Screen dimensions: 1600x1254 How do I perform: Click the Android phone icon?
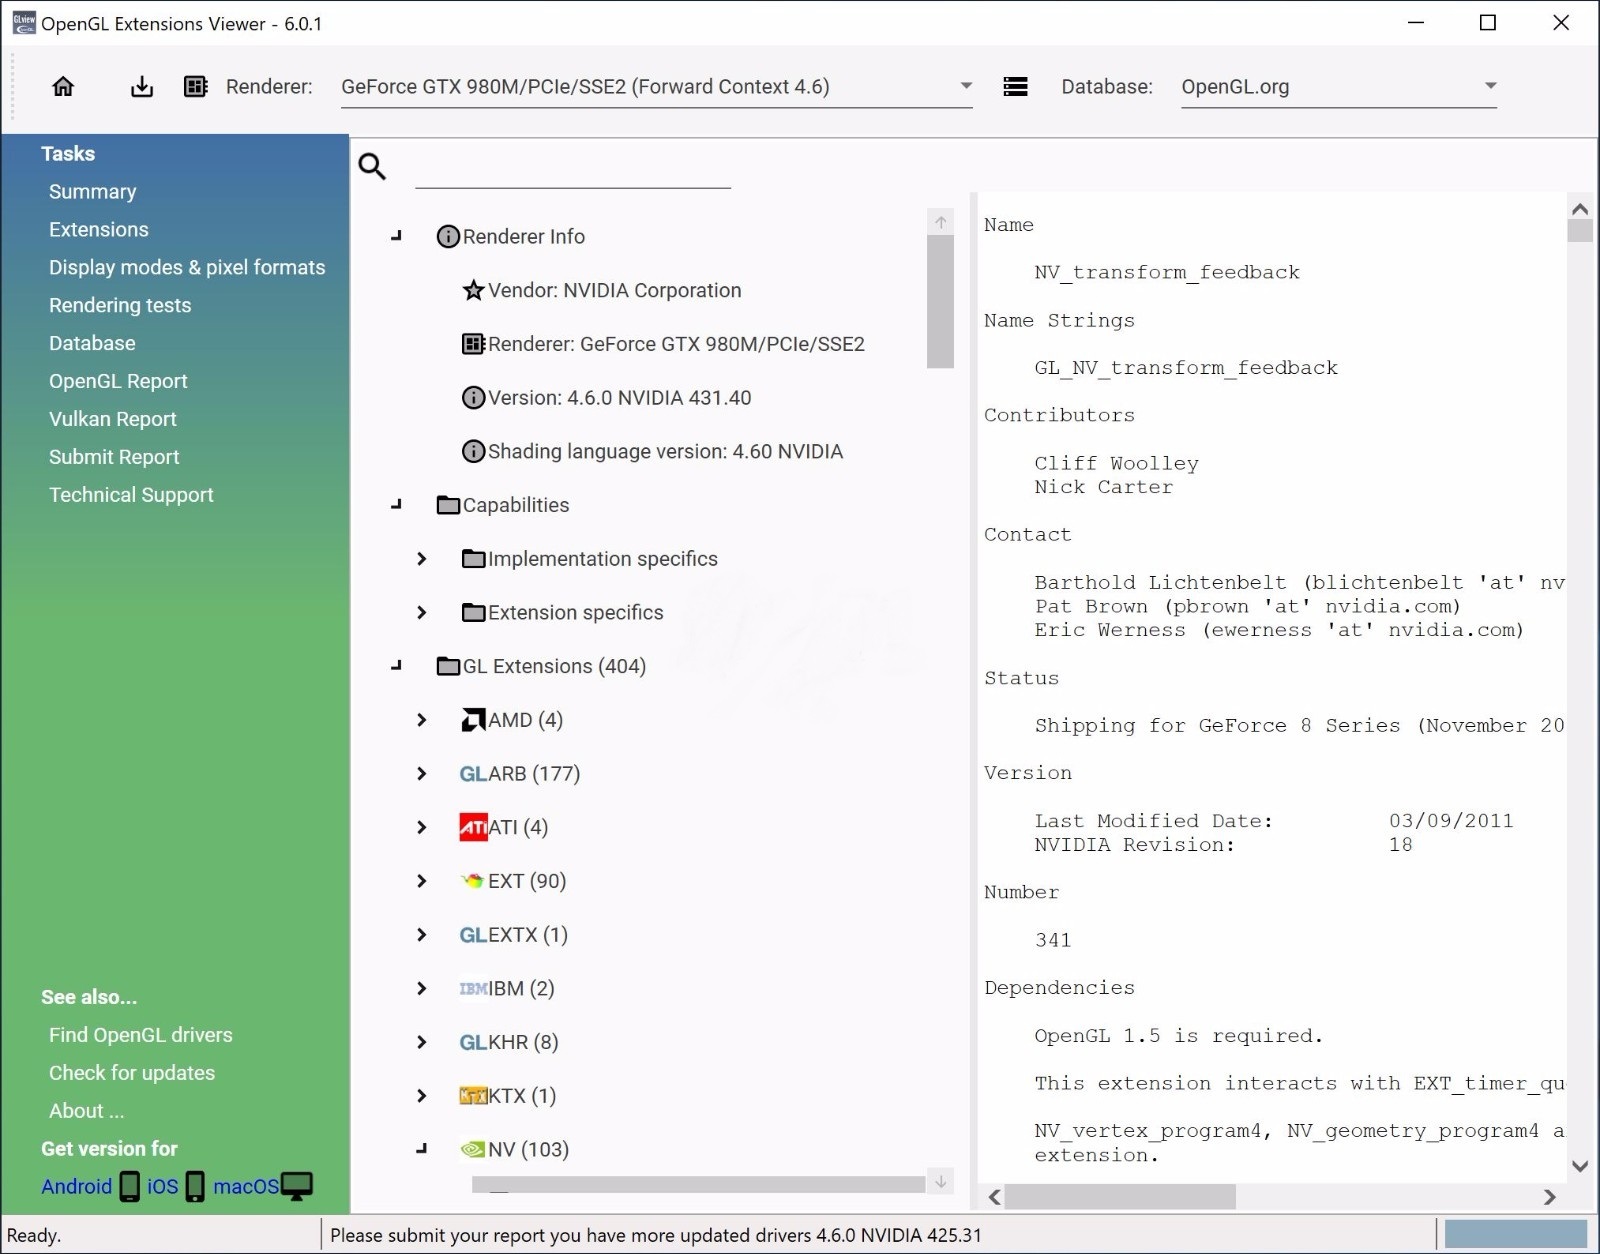click(x=130, y=1186)
